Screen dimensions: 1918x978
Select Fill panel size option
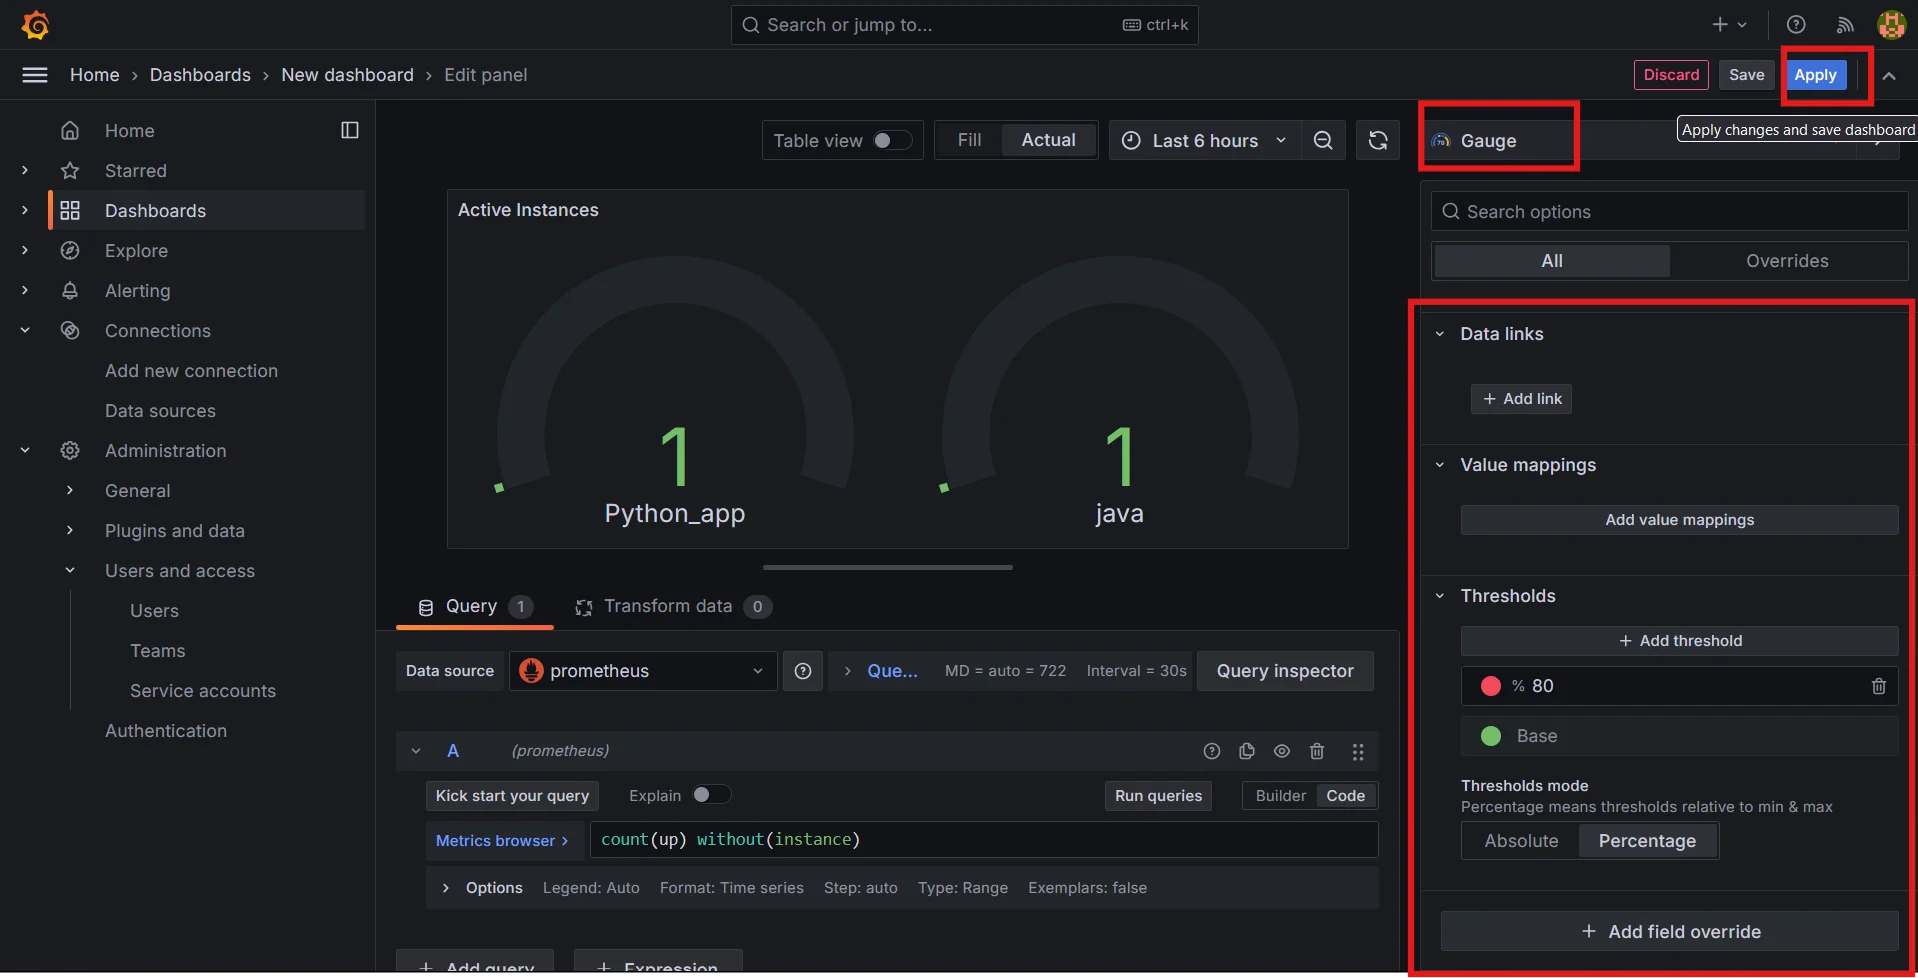(969, 141)
